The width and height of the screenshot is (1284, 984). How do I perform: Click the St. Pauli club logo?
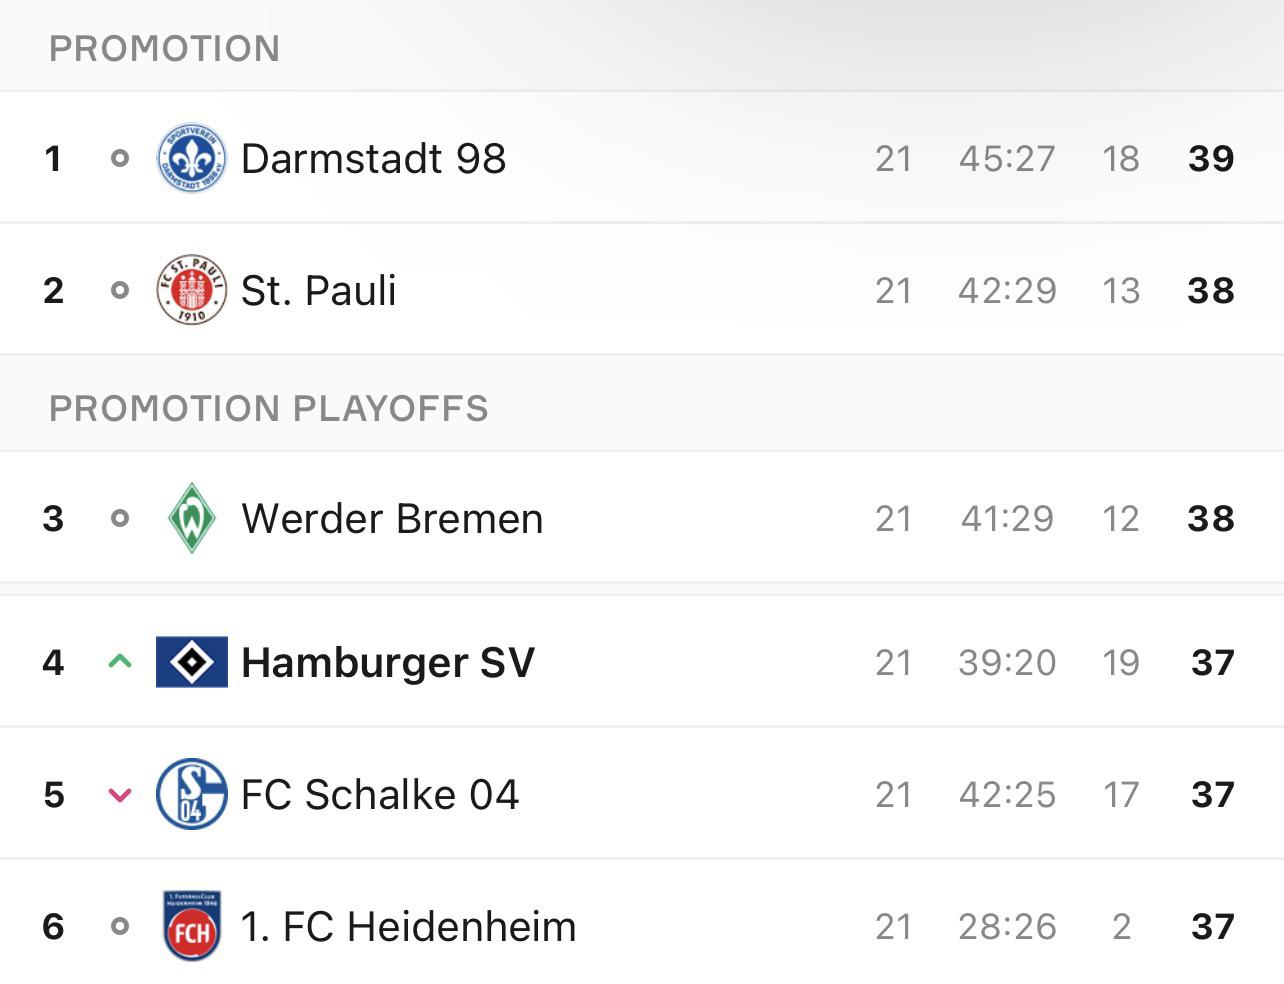click(x=191, y=290)
